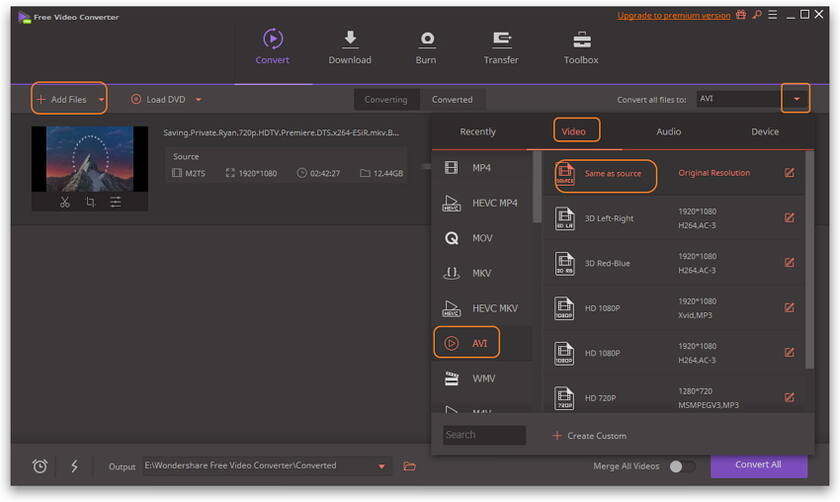This screenshot has width=840, height=502.
Task: Edit the 3D Red-Blue preset
Action: coord(789,263)
